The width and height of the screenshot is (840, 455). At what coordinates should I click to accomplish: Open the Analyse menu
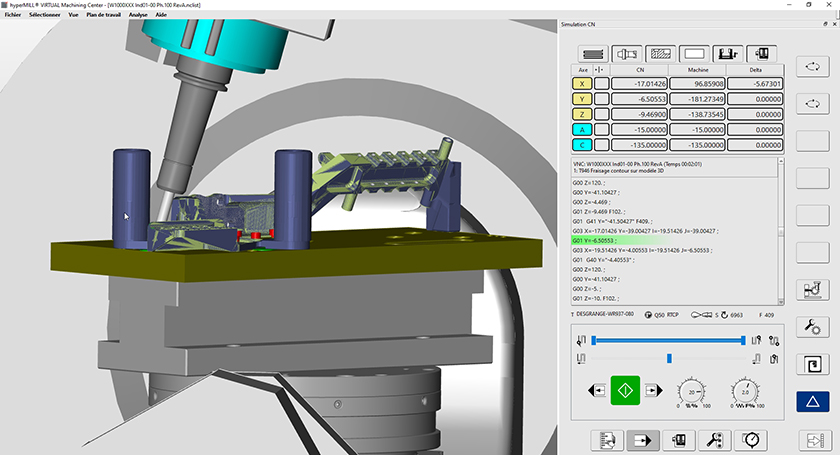138,16
